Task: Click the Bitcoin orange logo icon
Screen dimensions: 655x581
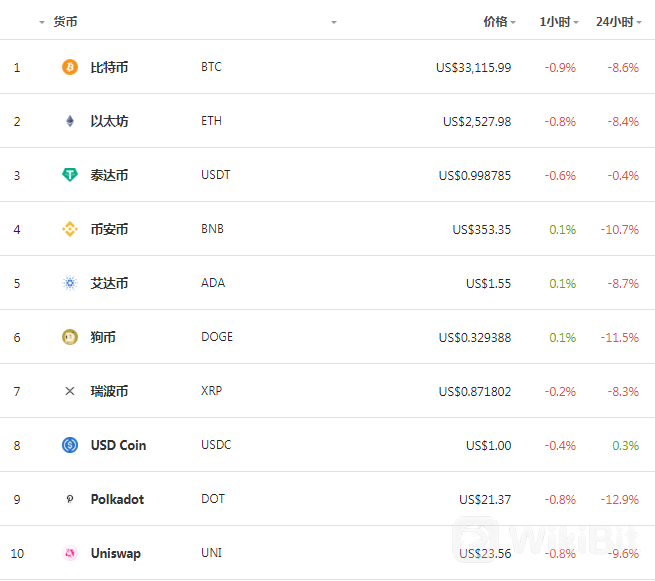Action: 70,67
